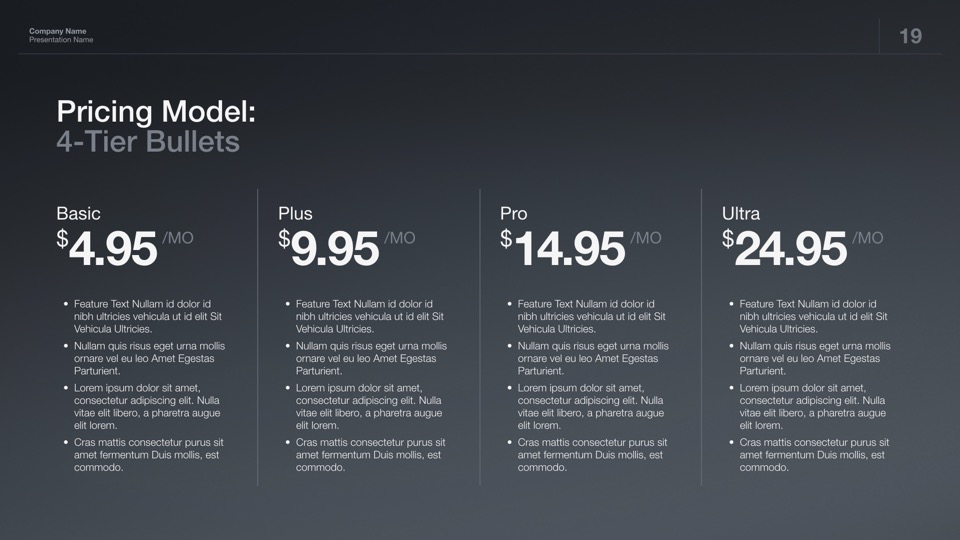Click the dollar sign before 14.95
Viewport: 960px width, 540px height.
(x=506, y=239)
